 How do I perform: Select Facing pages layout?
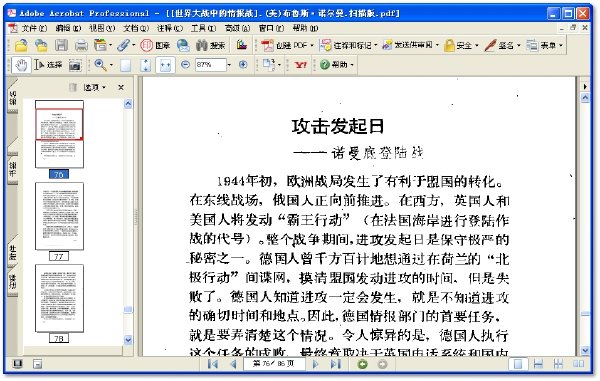(x=578, y=364)
